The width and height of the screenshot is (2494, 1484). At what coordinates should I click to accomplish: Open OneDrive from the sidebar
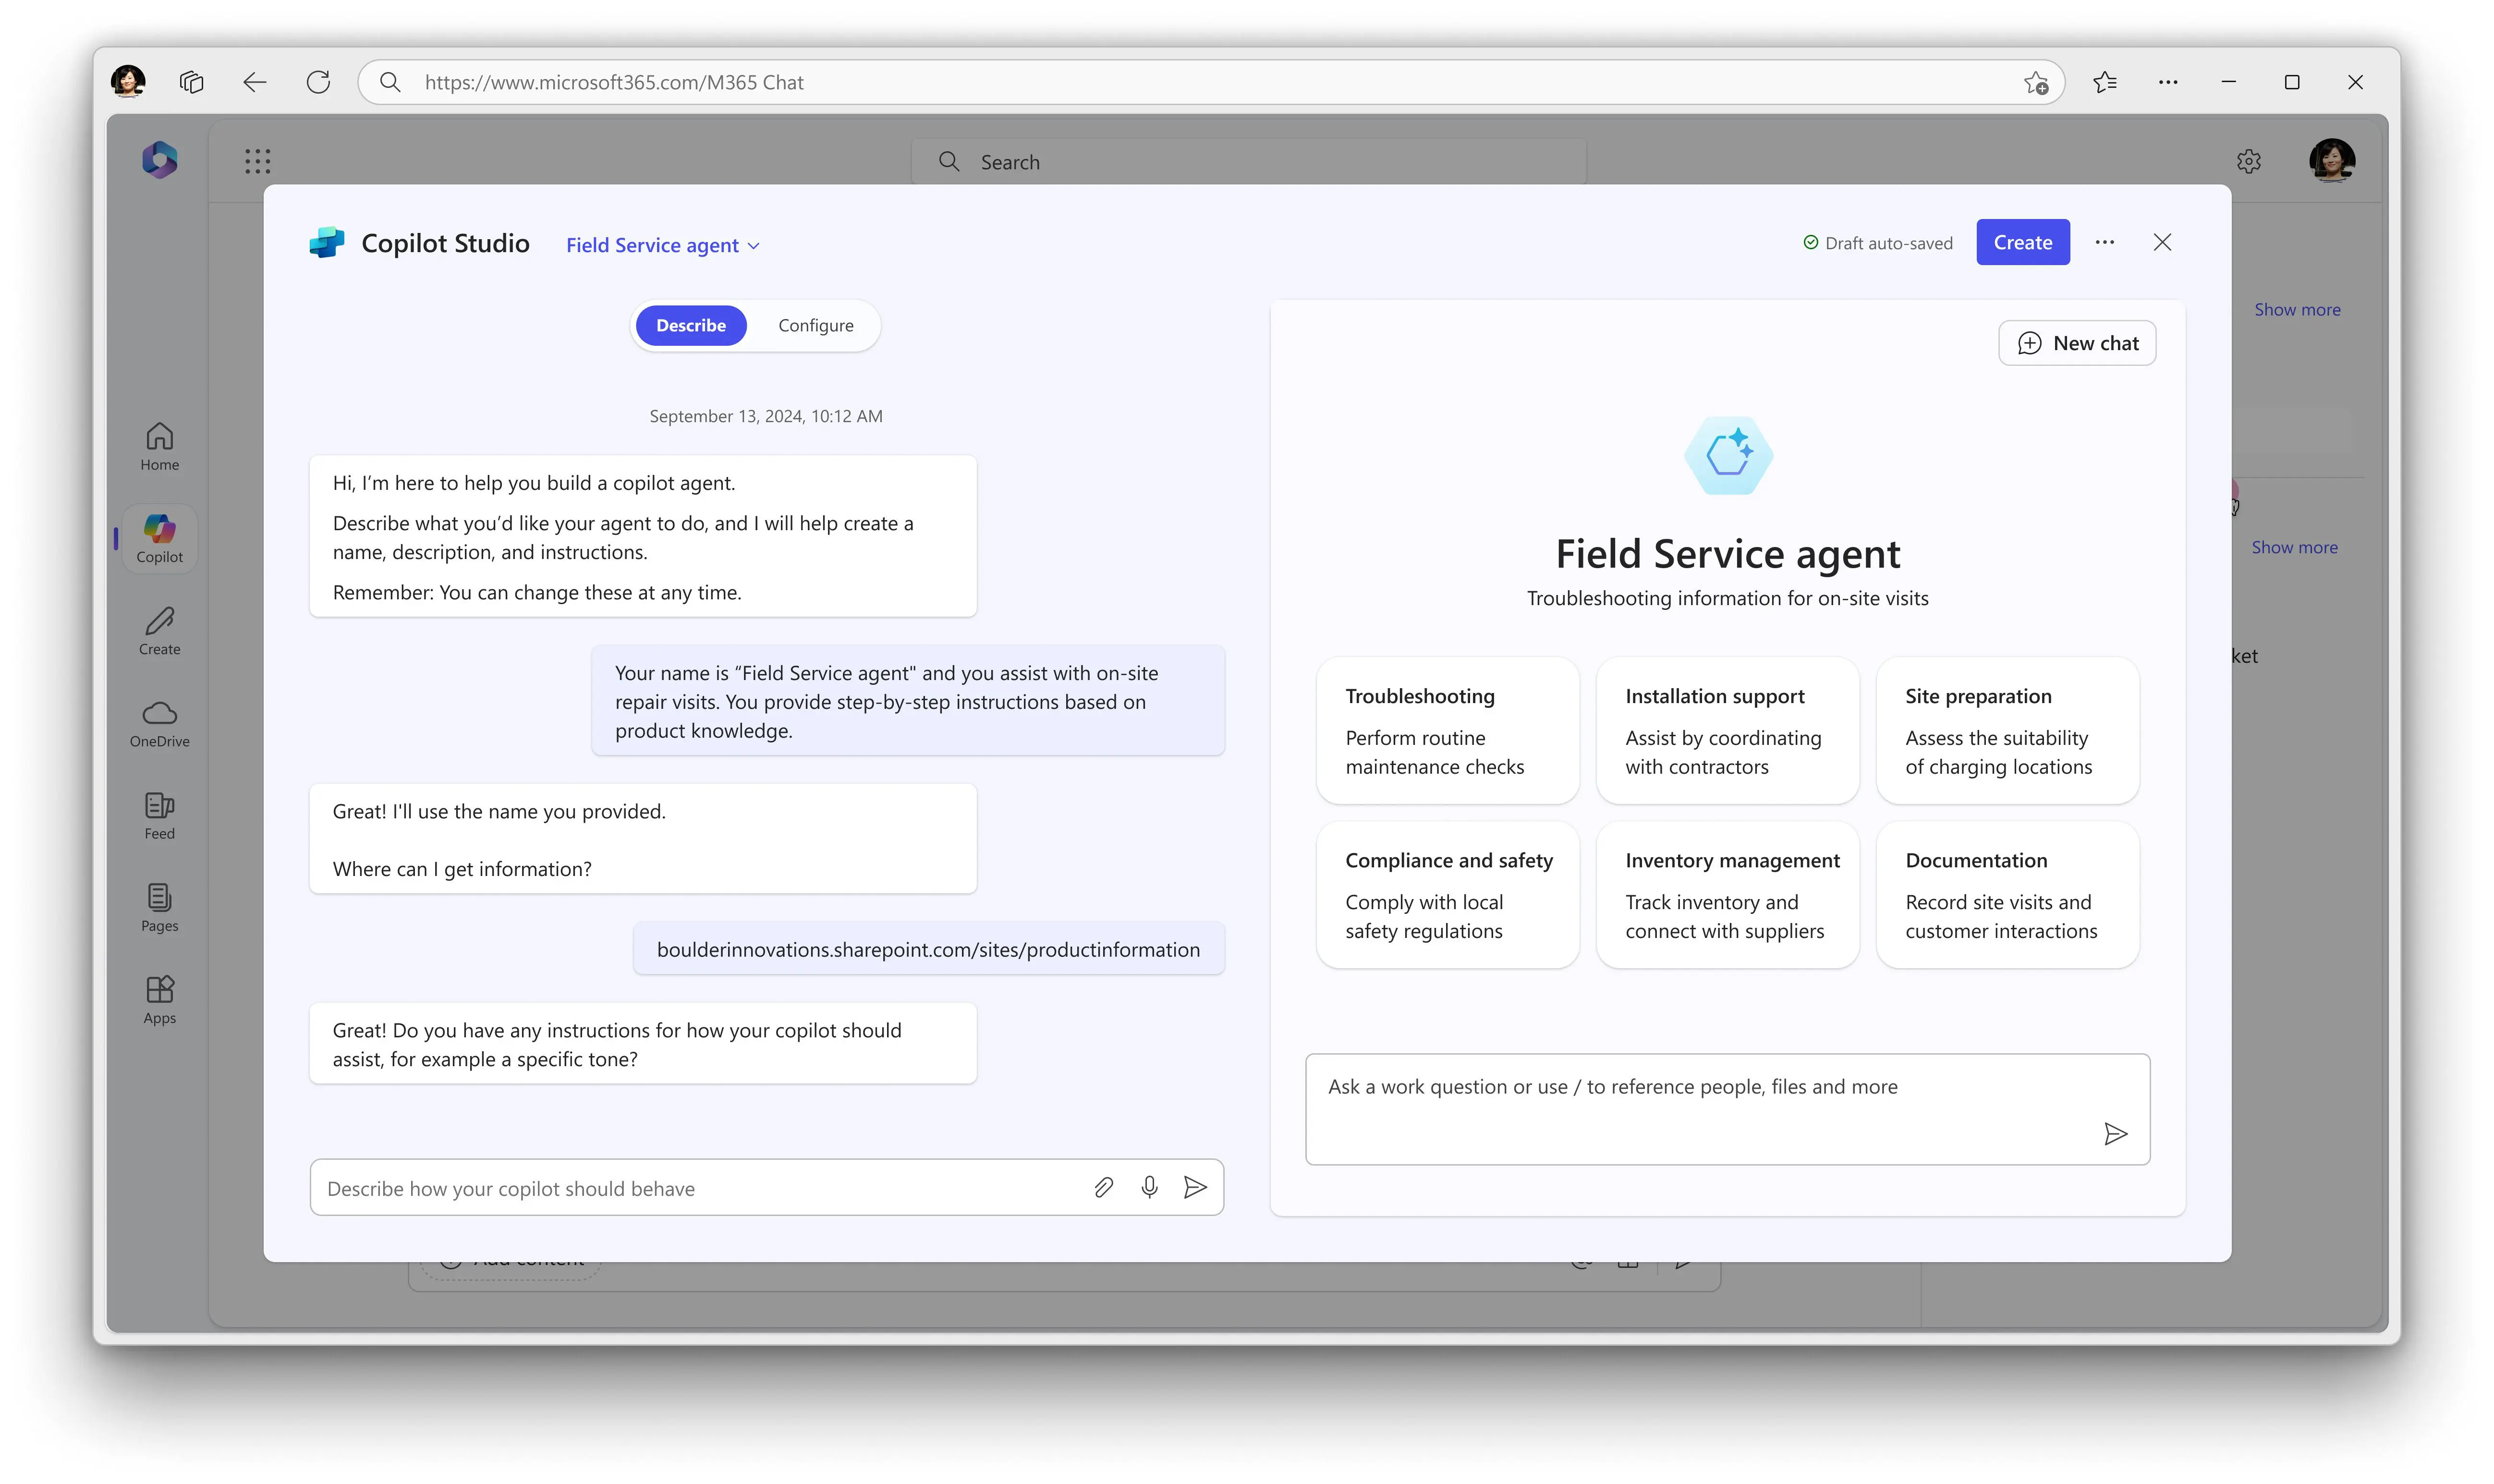pyautogui.click(x=159, y=724)
